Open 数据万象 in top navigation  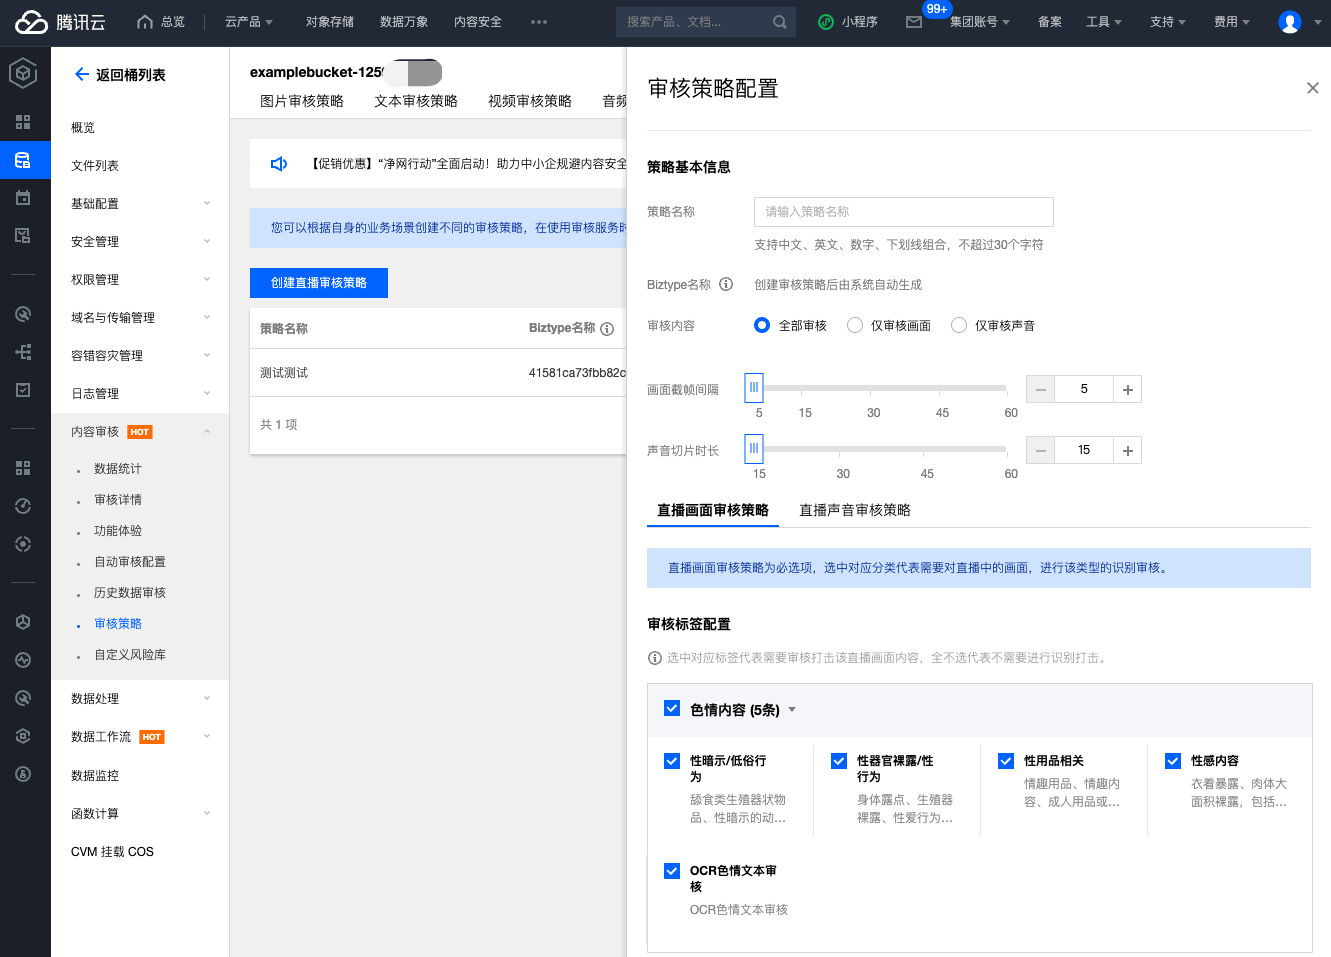click(404, 22)
